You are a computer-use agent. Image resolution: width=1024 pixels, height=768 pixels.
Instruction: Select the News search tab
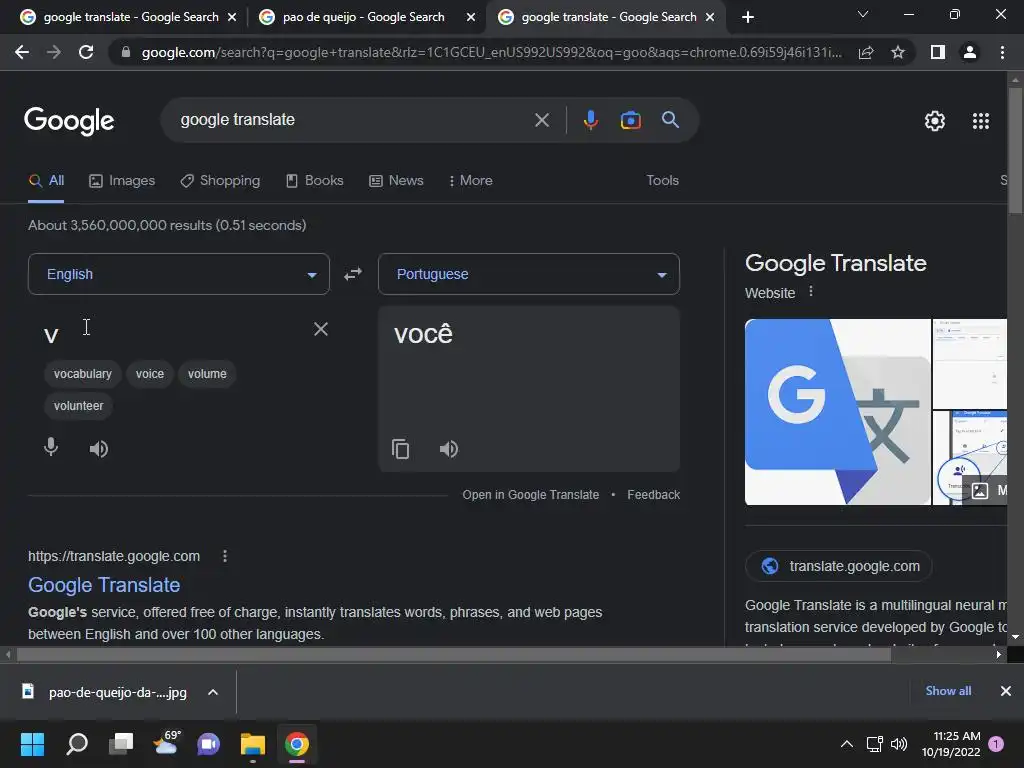(396, 180)
